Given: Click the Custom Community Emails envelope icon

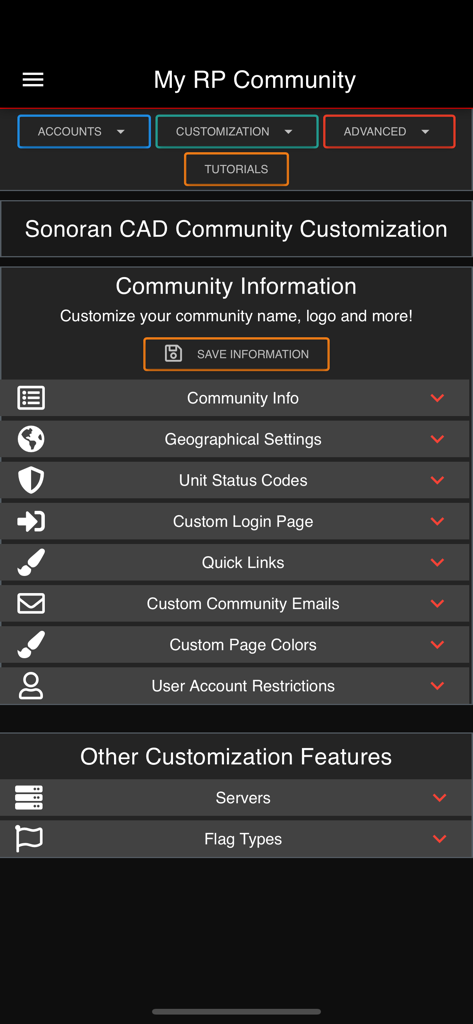Looking at the screenshot, I should (x=31, y=603).
